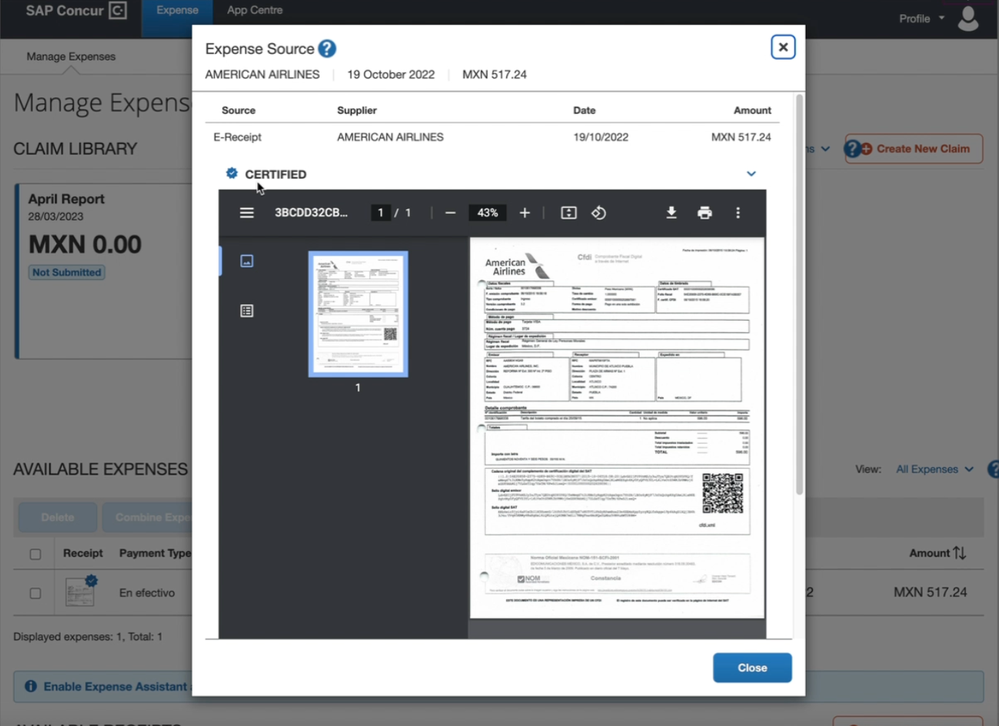Rotate the receipt PDF
Viewport: 999px width, 726px height.
(x=598, y=213)
